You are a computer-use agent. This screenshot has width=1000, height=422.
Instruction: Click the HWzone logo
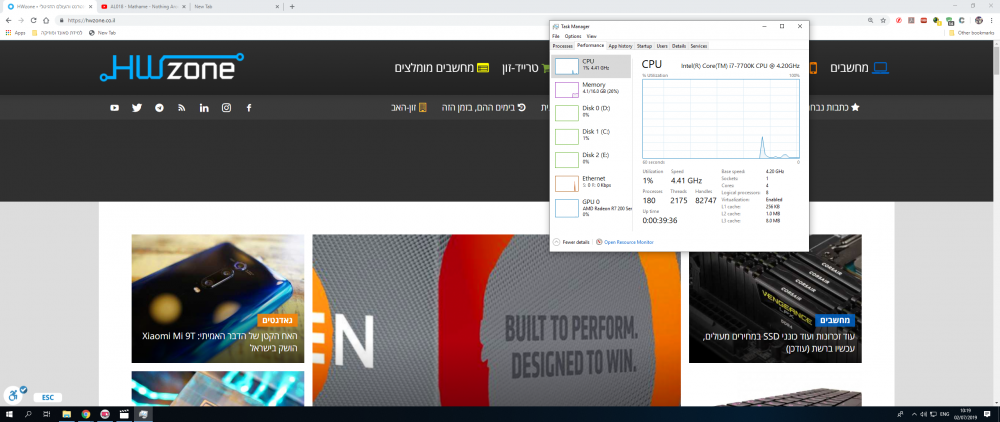point(172,68)
